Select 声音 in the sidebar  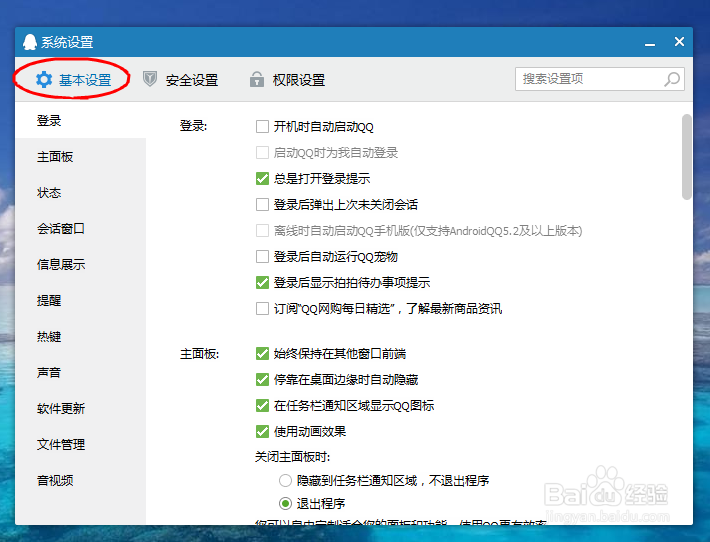coord(81,373)
